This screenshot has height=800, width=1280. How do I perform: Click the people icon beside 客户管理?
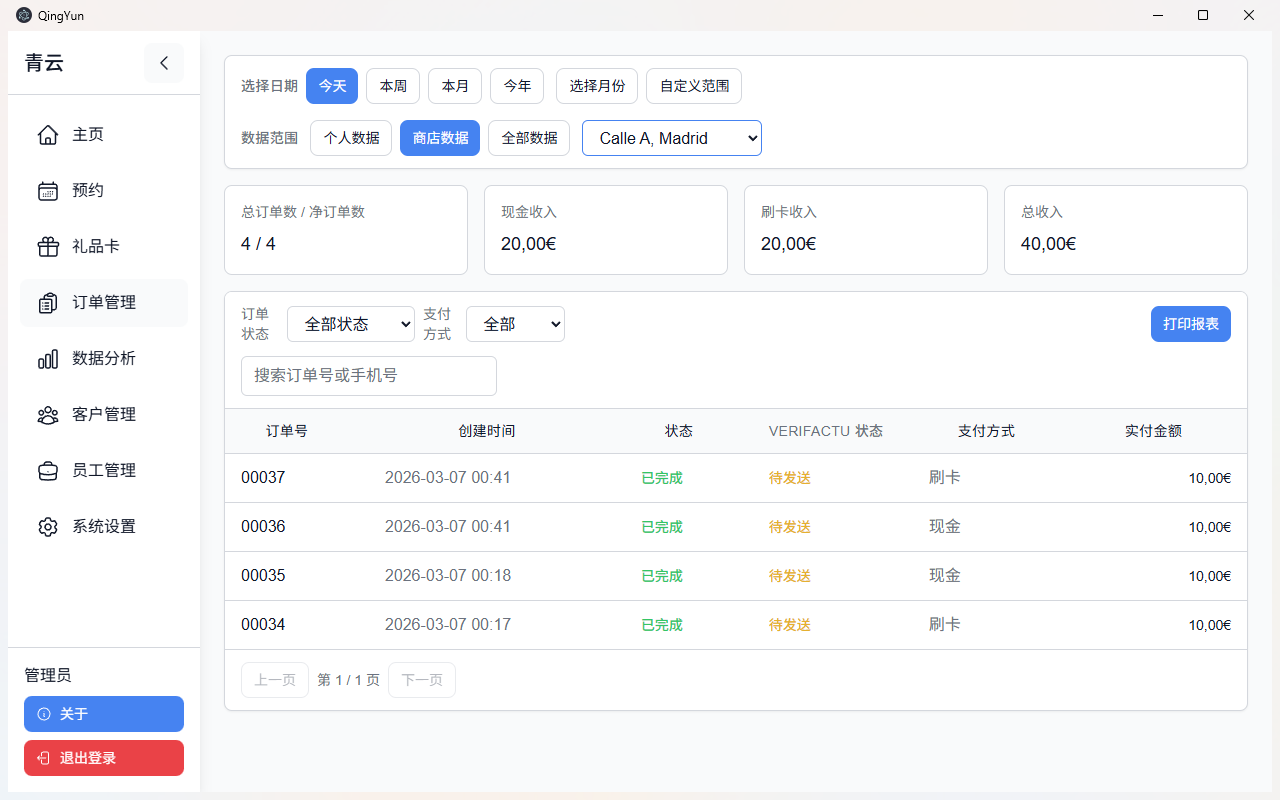coord(48,415)
